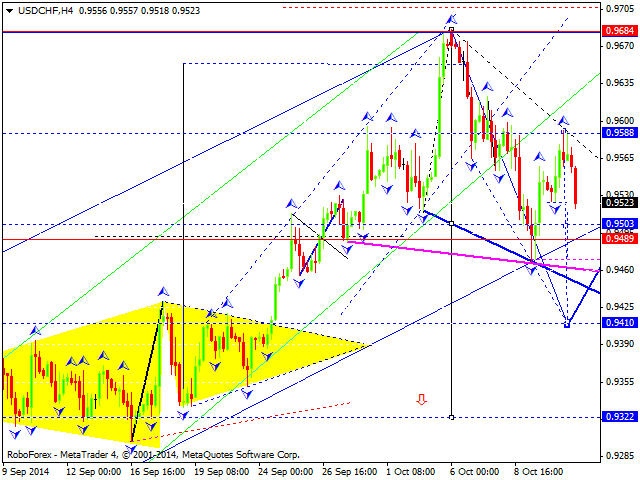Screen dimensions: 640x480
Task: Click the red 0.9684 price label
Action: pos(620,31)
